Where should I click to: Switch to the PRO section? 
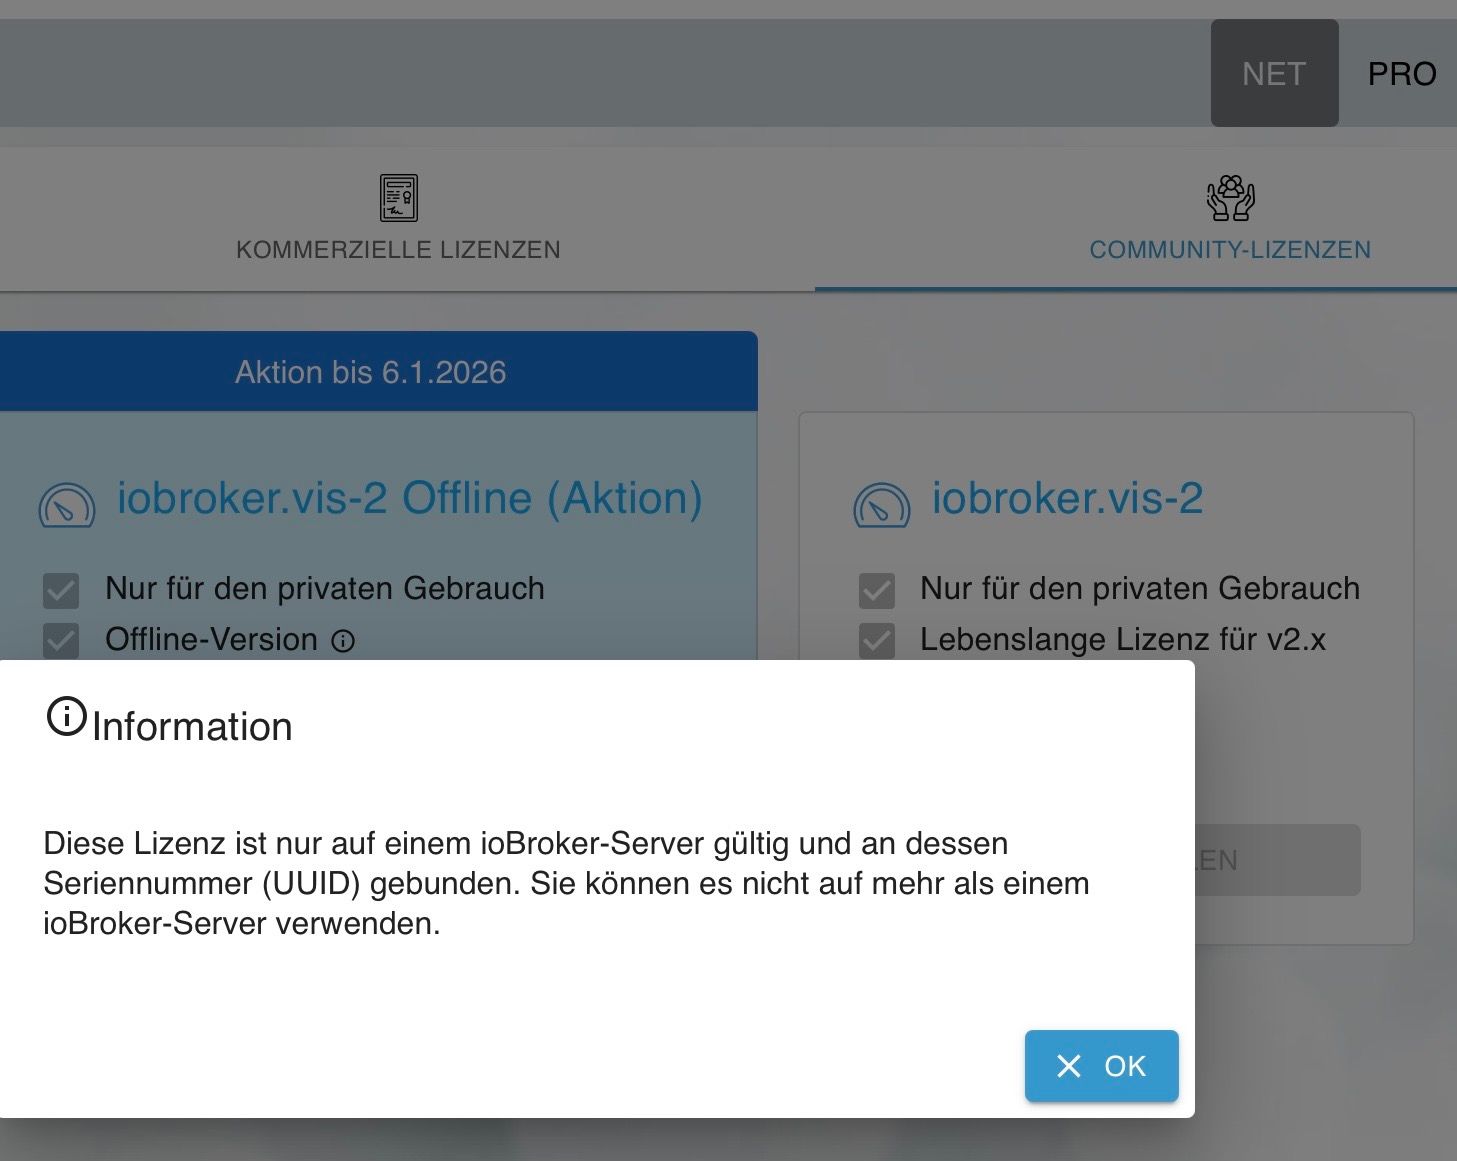click(1401, 73)
